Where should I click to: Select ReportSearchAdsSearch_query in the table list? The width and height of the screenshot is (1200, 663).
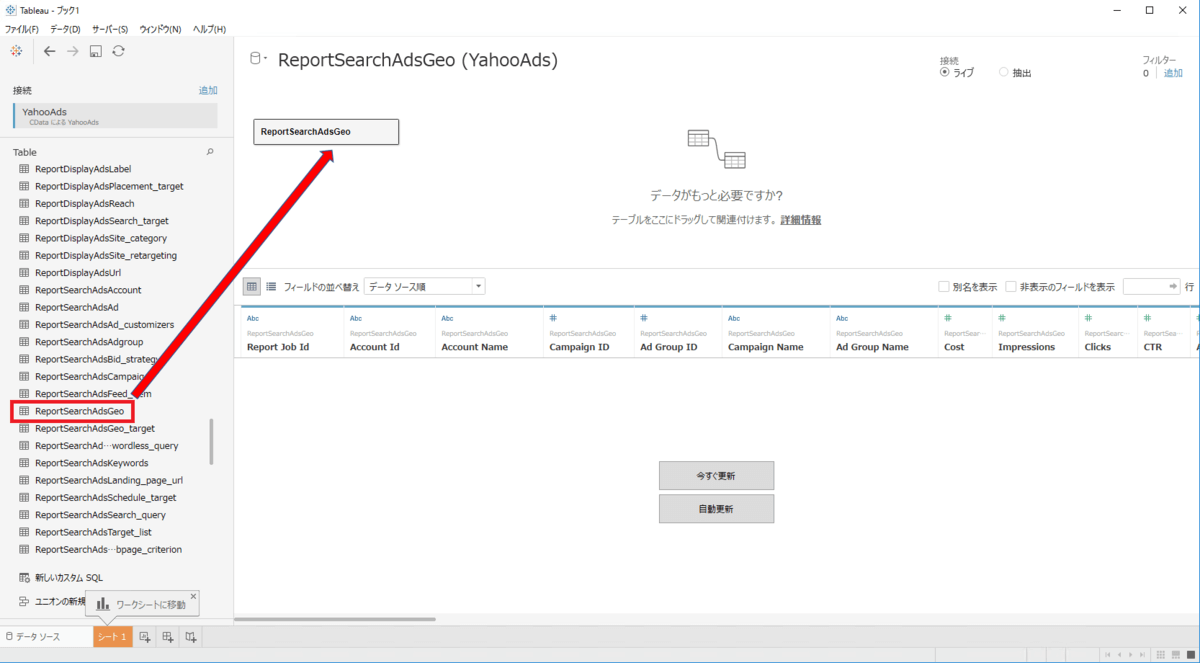click(100, 515)
